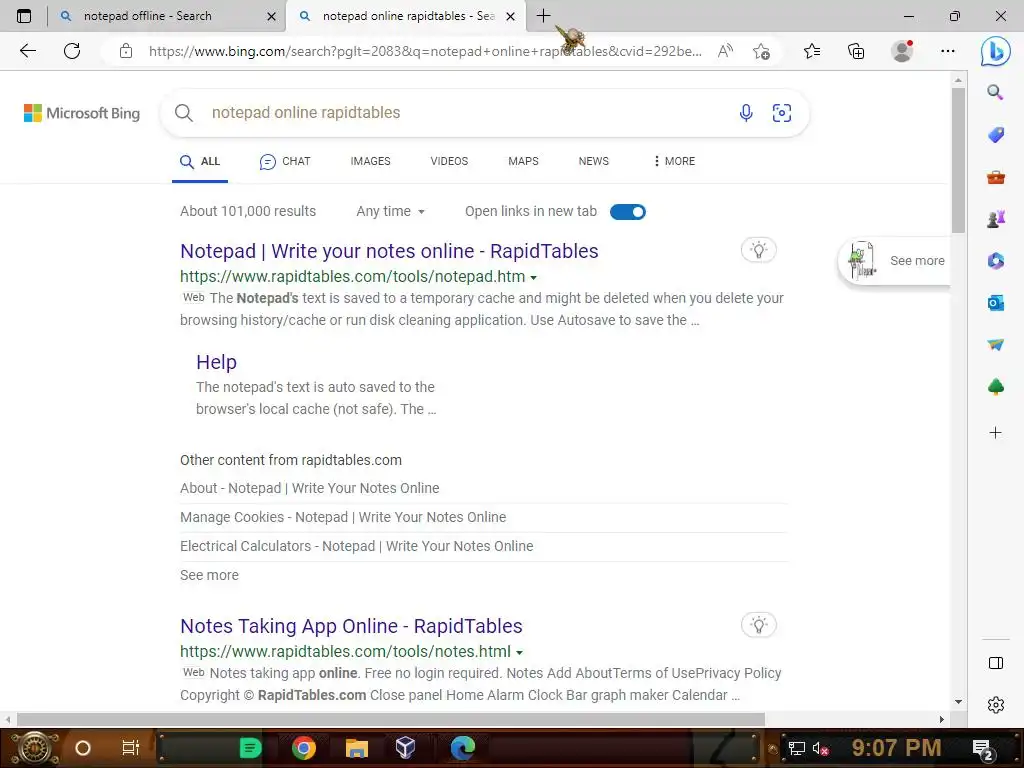Open the sidebar Games chess icon
The height and width of the screenshot is (768, 1024).
(995, 219)
